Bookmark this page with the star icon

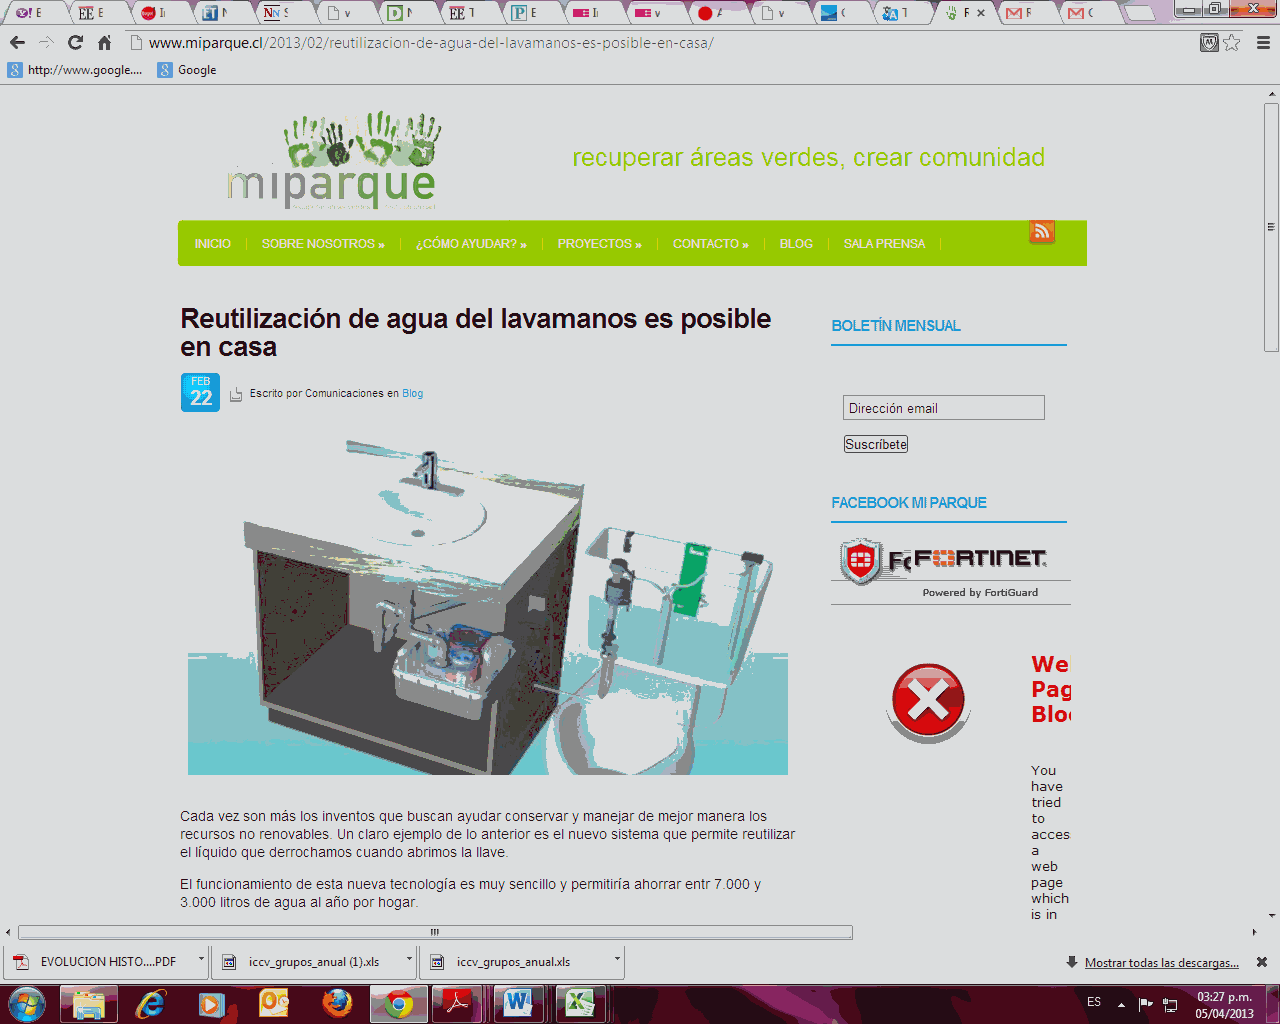(x=1232, y=43)
